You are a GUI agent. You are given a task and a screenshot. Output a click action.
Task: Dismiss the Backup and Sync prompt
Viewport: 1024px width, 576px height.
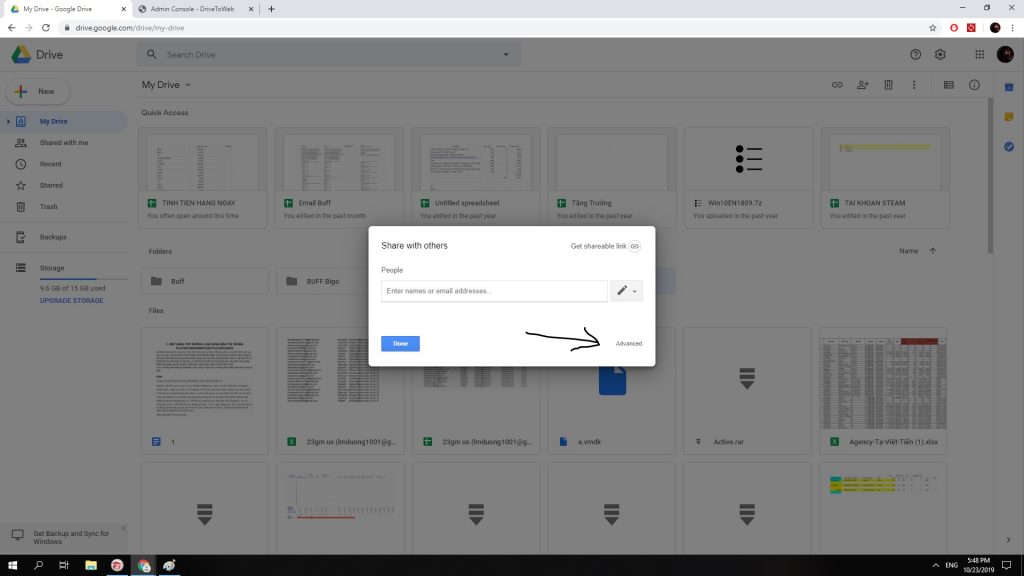pyautogui.click(x=123, y=528)
